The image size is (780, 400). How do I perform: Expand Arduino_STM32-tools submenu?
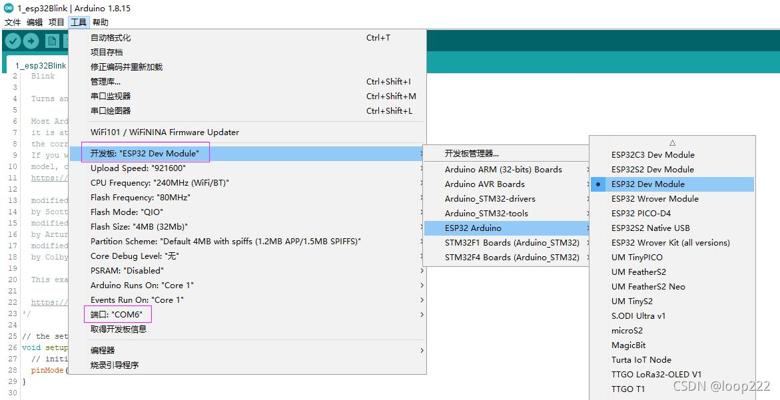506,213
